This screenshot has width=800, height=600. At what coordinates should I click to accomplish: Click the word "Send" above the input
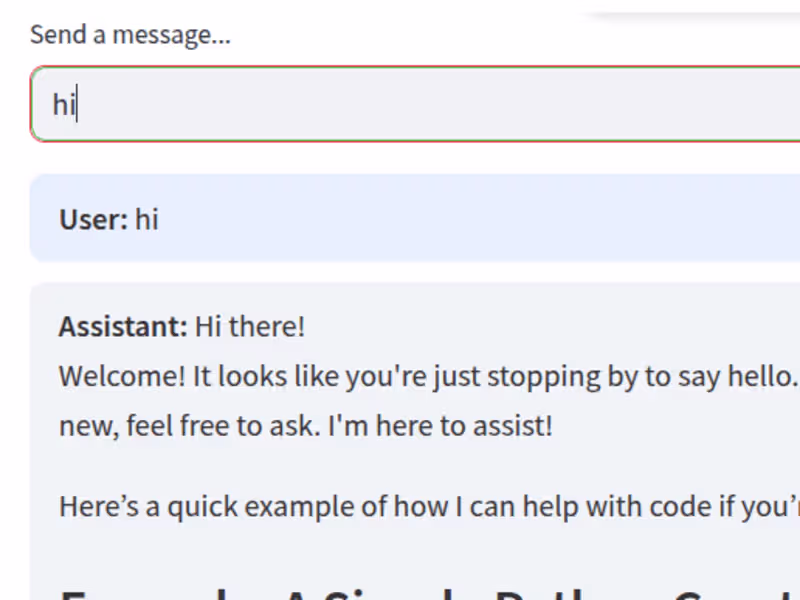coord(51,35)
